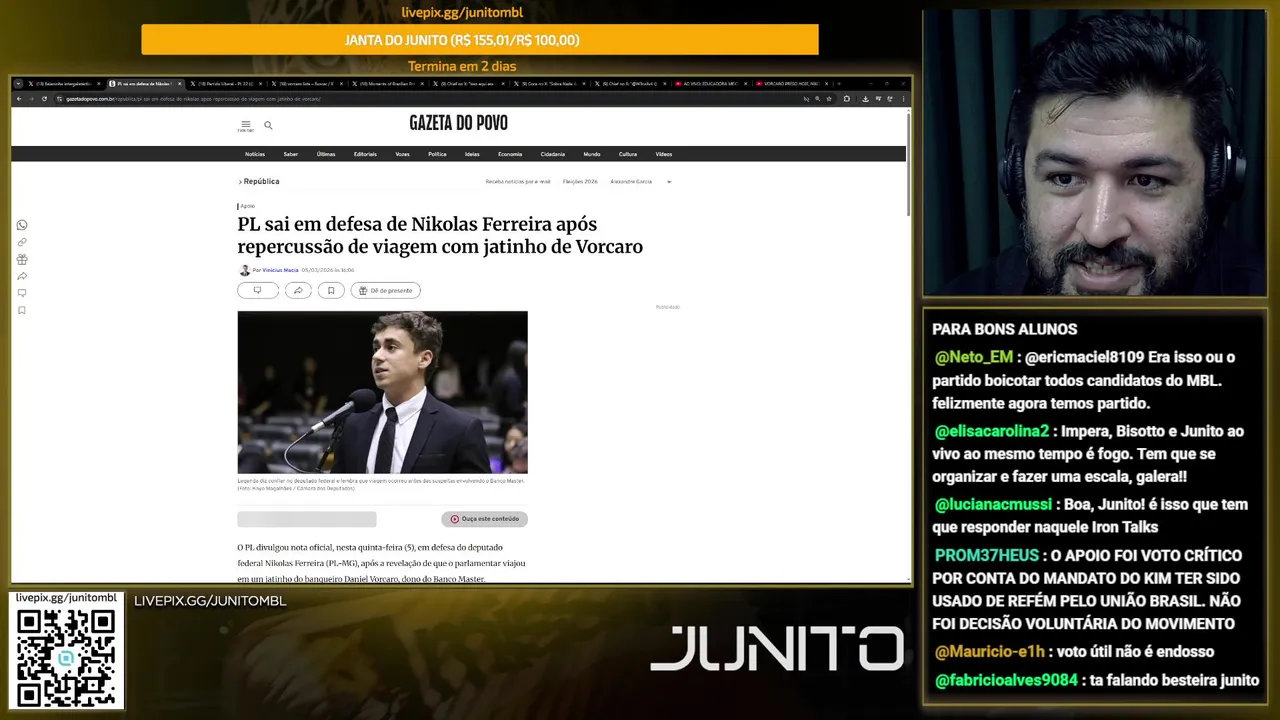The image size is (1280, 720).
Task: Click the article headline about Nikolas Ferreira
Action: coord(440,235)
